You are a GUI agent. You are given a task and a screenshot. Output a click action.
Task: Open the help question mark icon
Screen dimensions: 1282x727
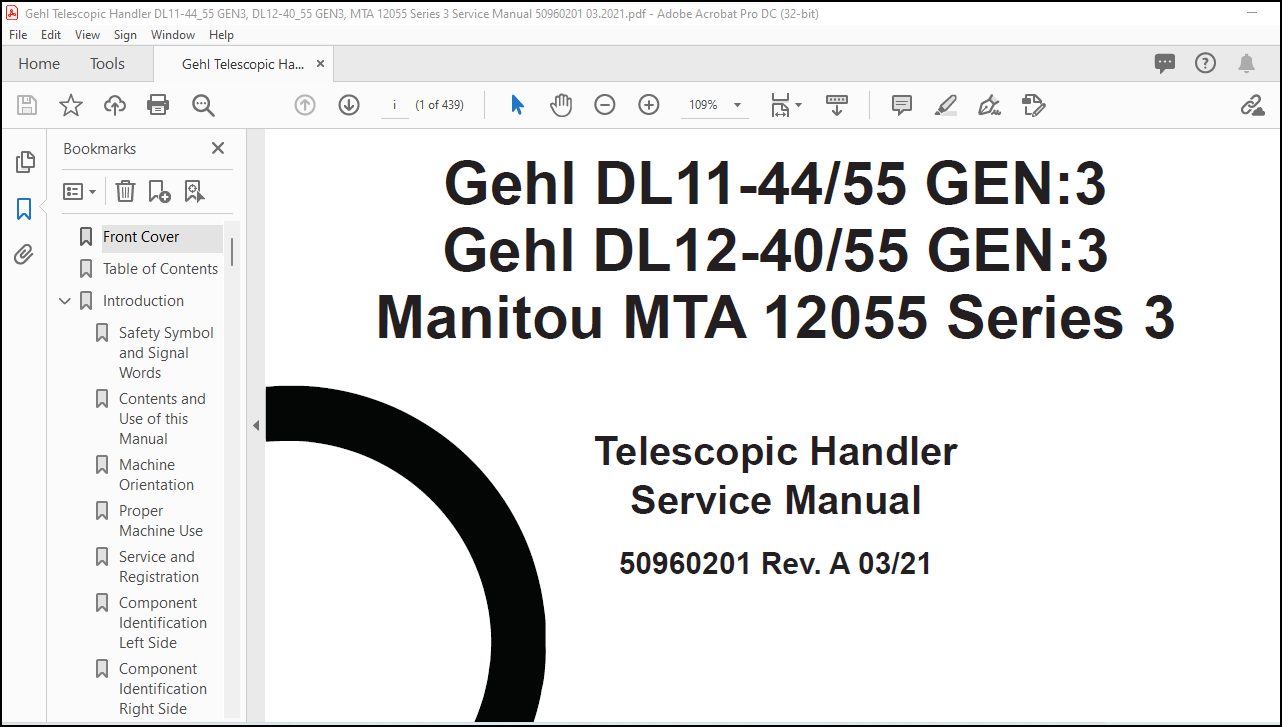pyautogui.click(x=1206, y=64)
